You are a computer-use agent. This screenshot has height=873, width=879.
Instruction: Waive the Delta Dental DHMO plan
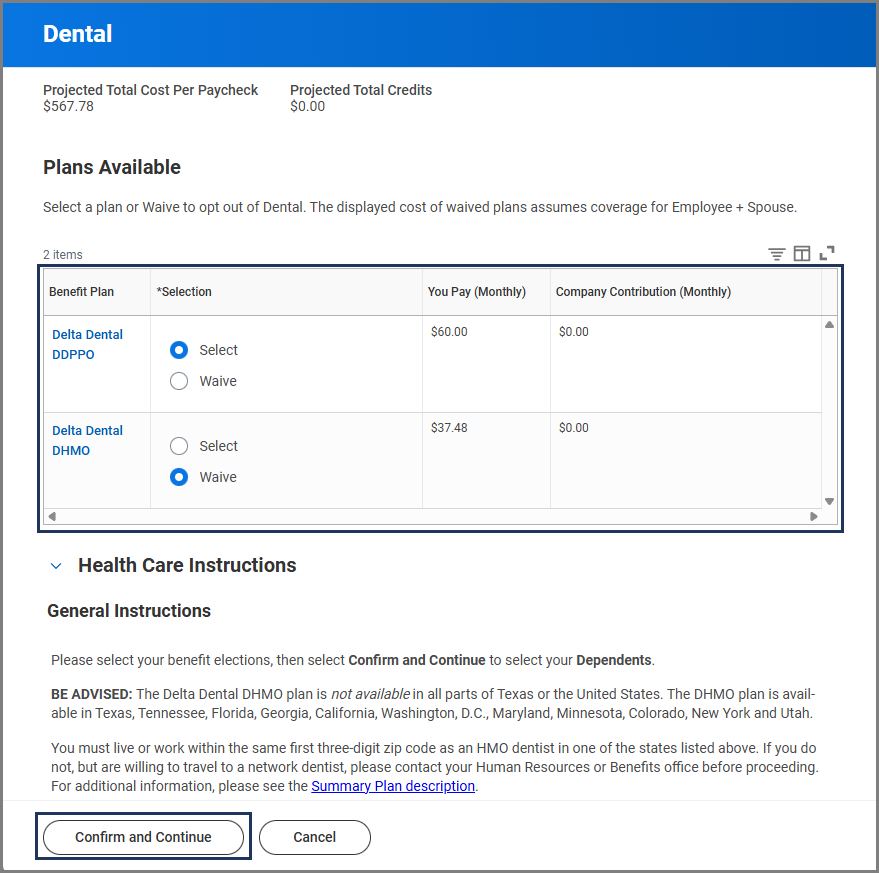[179, 477]
